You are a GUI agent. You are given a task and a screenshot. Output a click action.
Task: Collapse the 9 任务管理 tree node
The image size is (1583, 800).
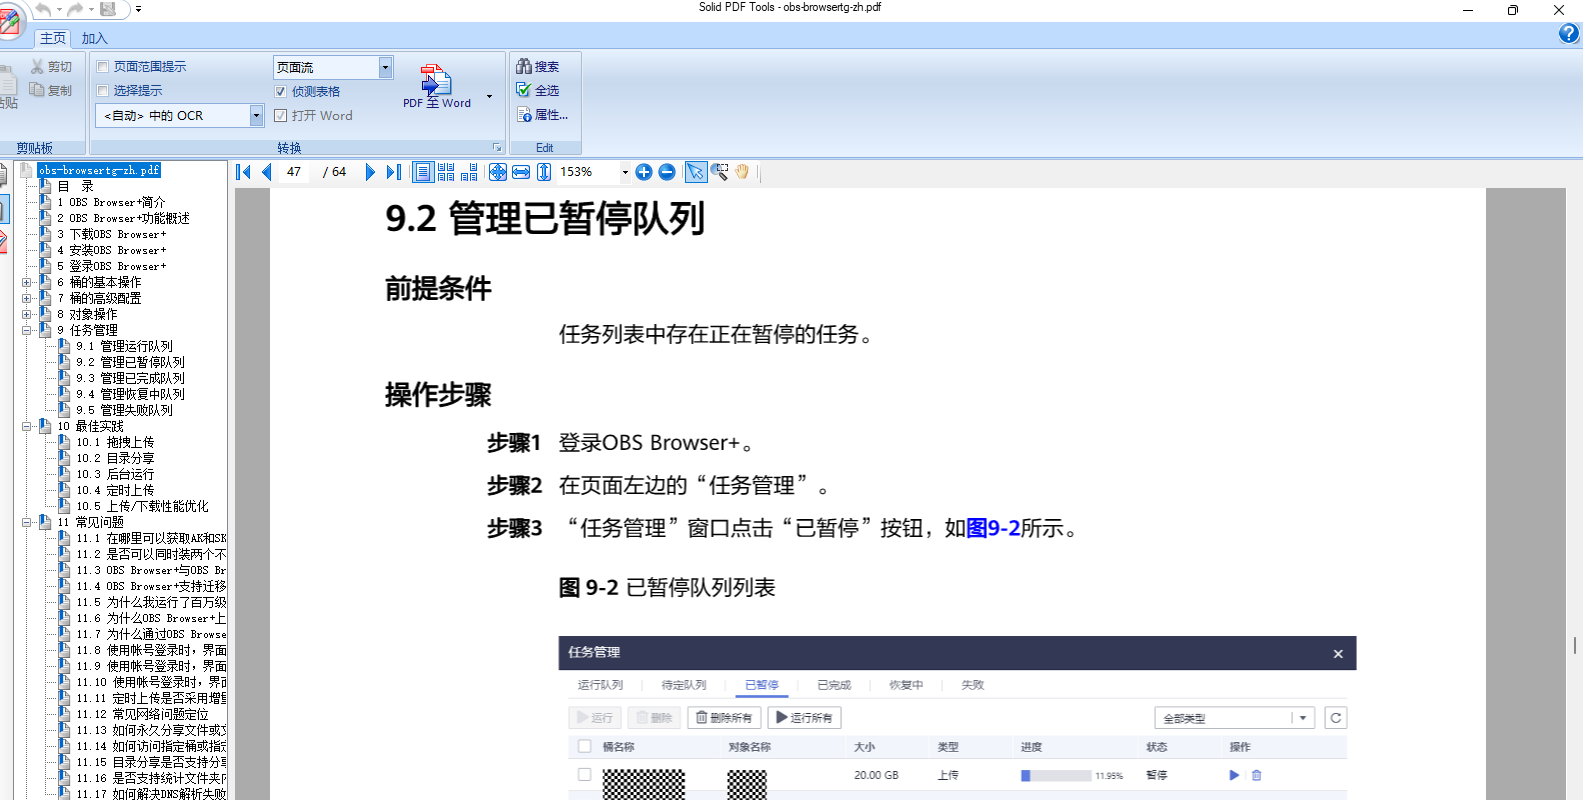[27, 330]
